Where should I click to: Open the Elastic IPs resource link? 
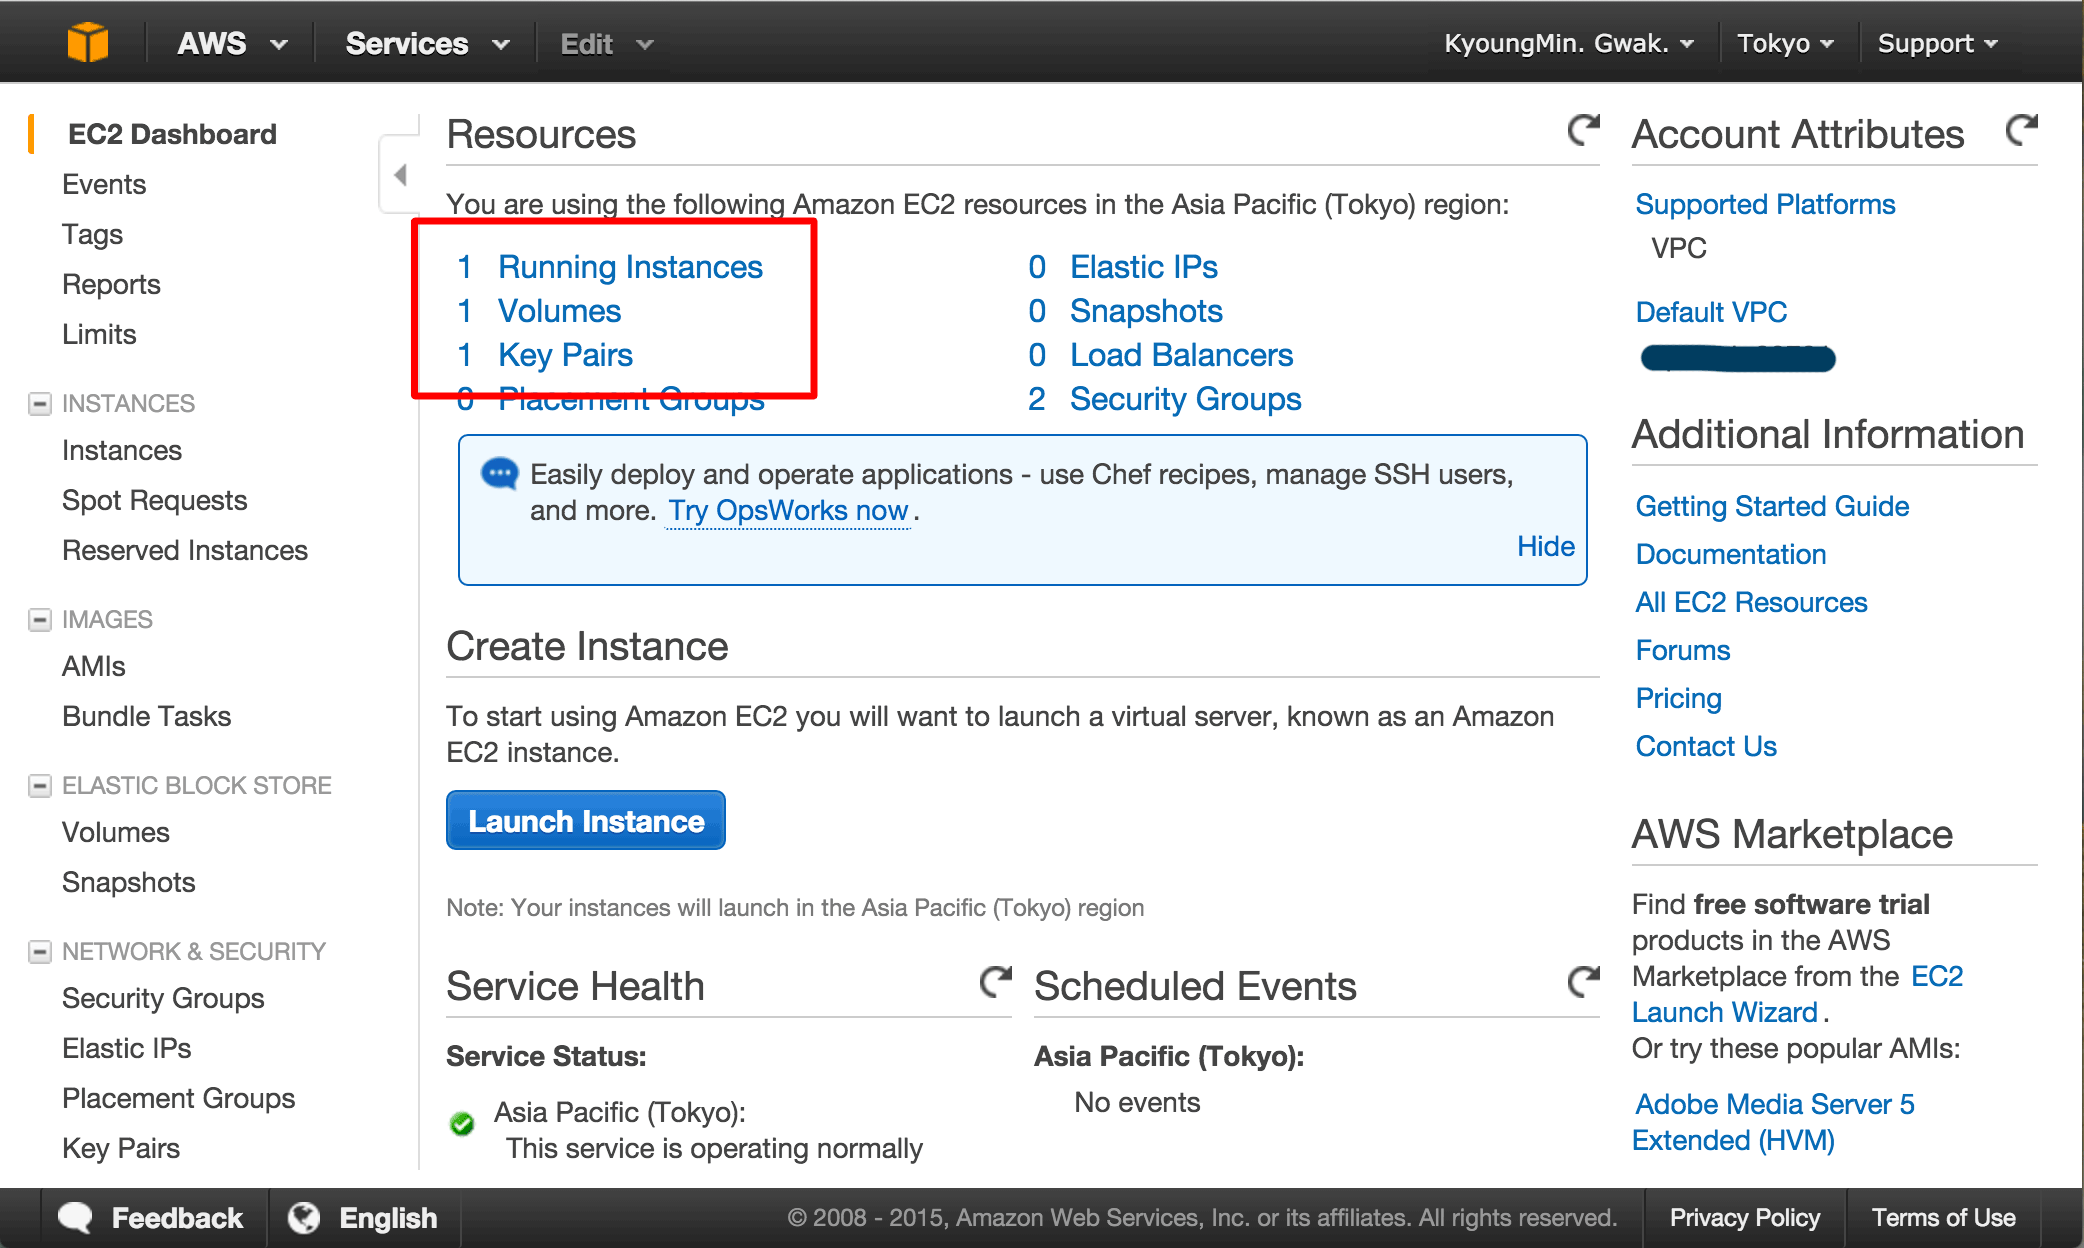tap(1143, 267)
